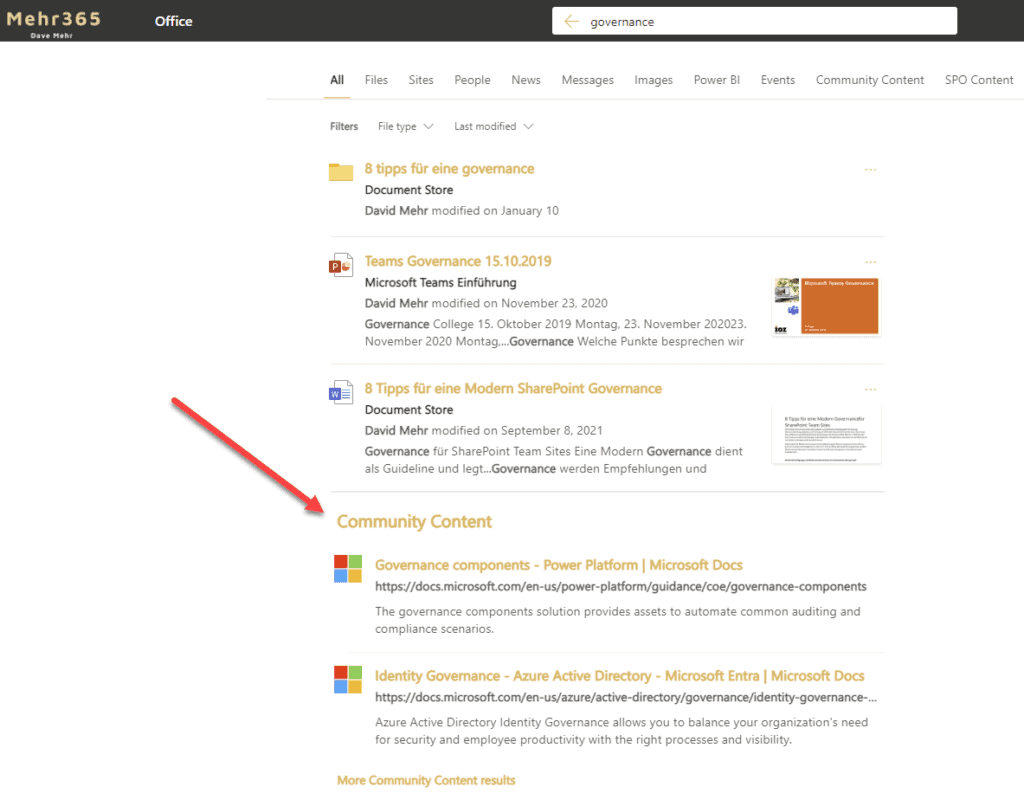Open the Power BI tab

(716, 80)
